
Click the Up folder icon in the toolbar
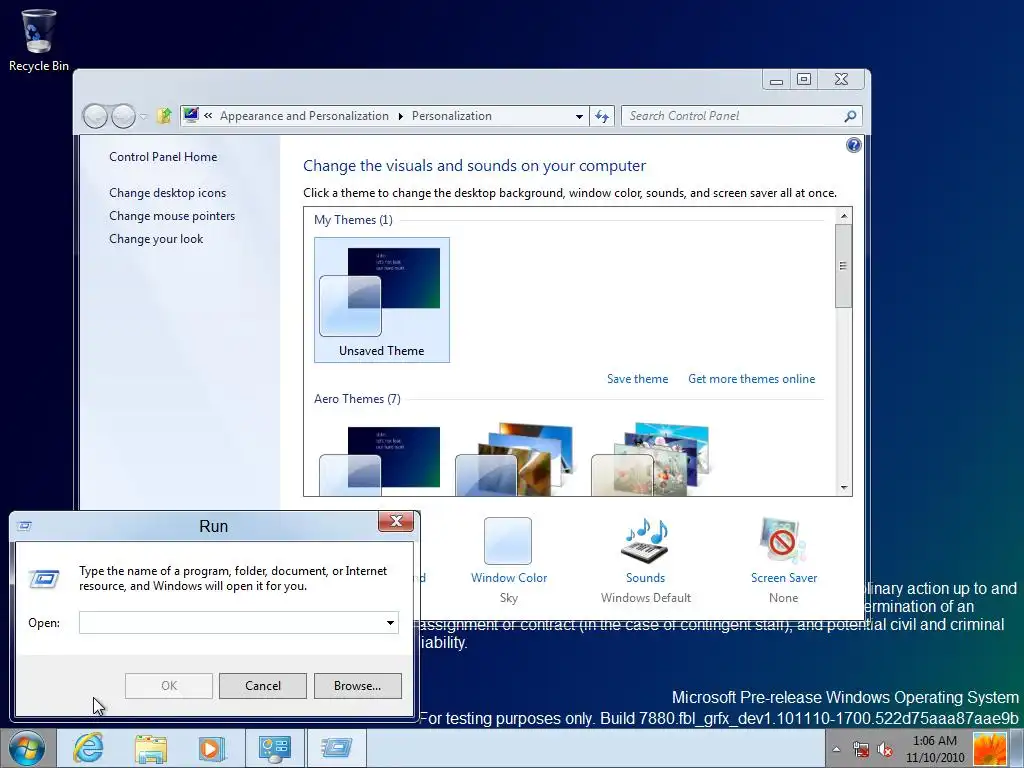165,116
